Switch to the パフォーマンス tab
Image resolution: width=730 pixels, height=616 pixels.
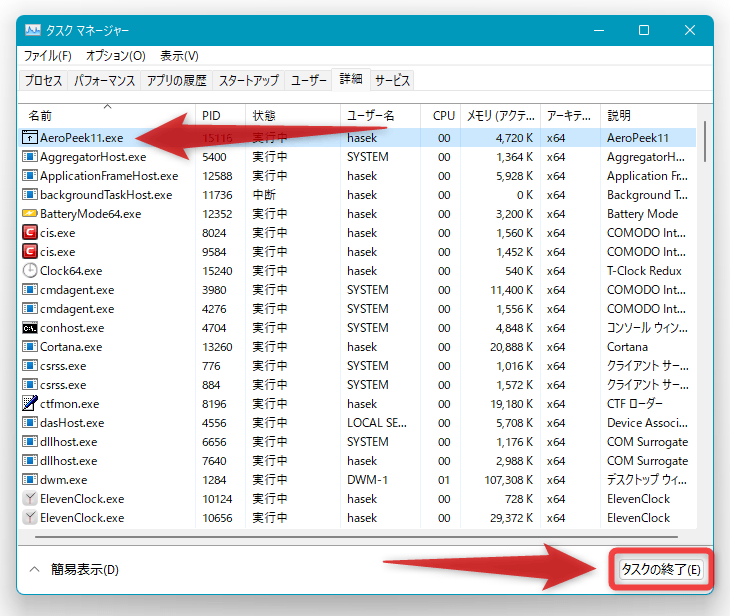pos(104,81)
